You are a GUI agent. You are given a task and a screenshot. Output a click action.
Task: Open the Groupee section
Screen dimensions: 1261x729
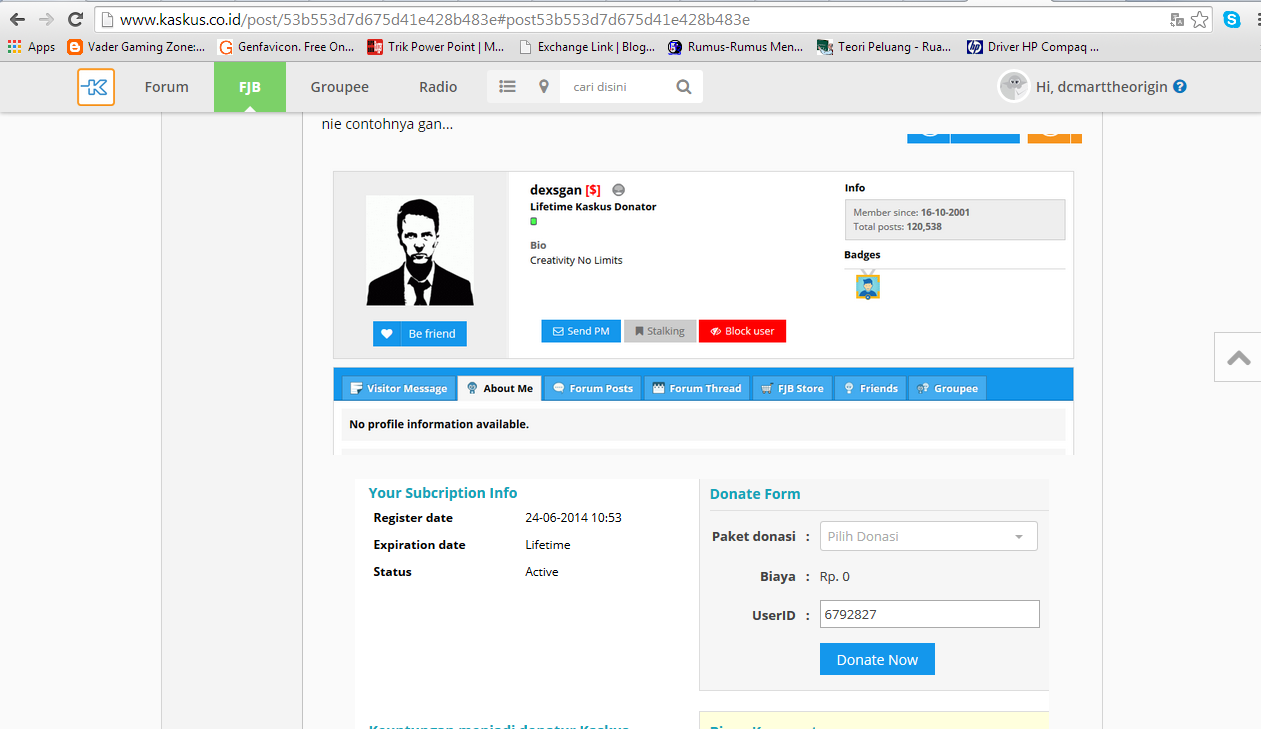pyautogui.click(x=339, y=87)
